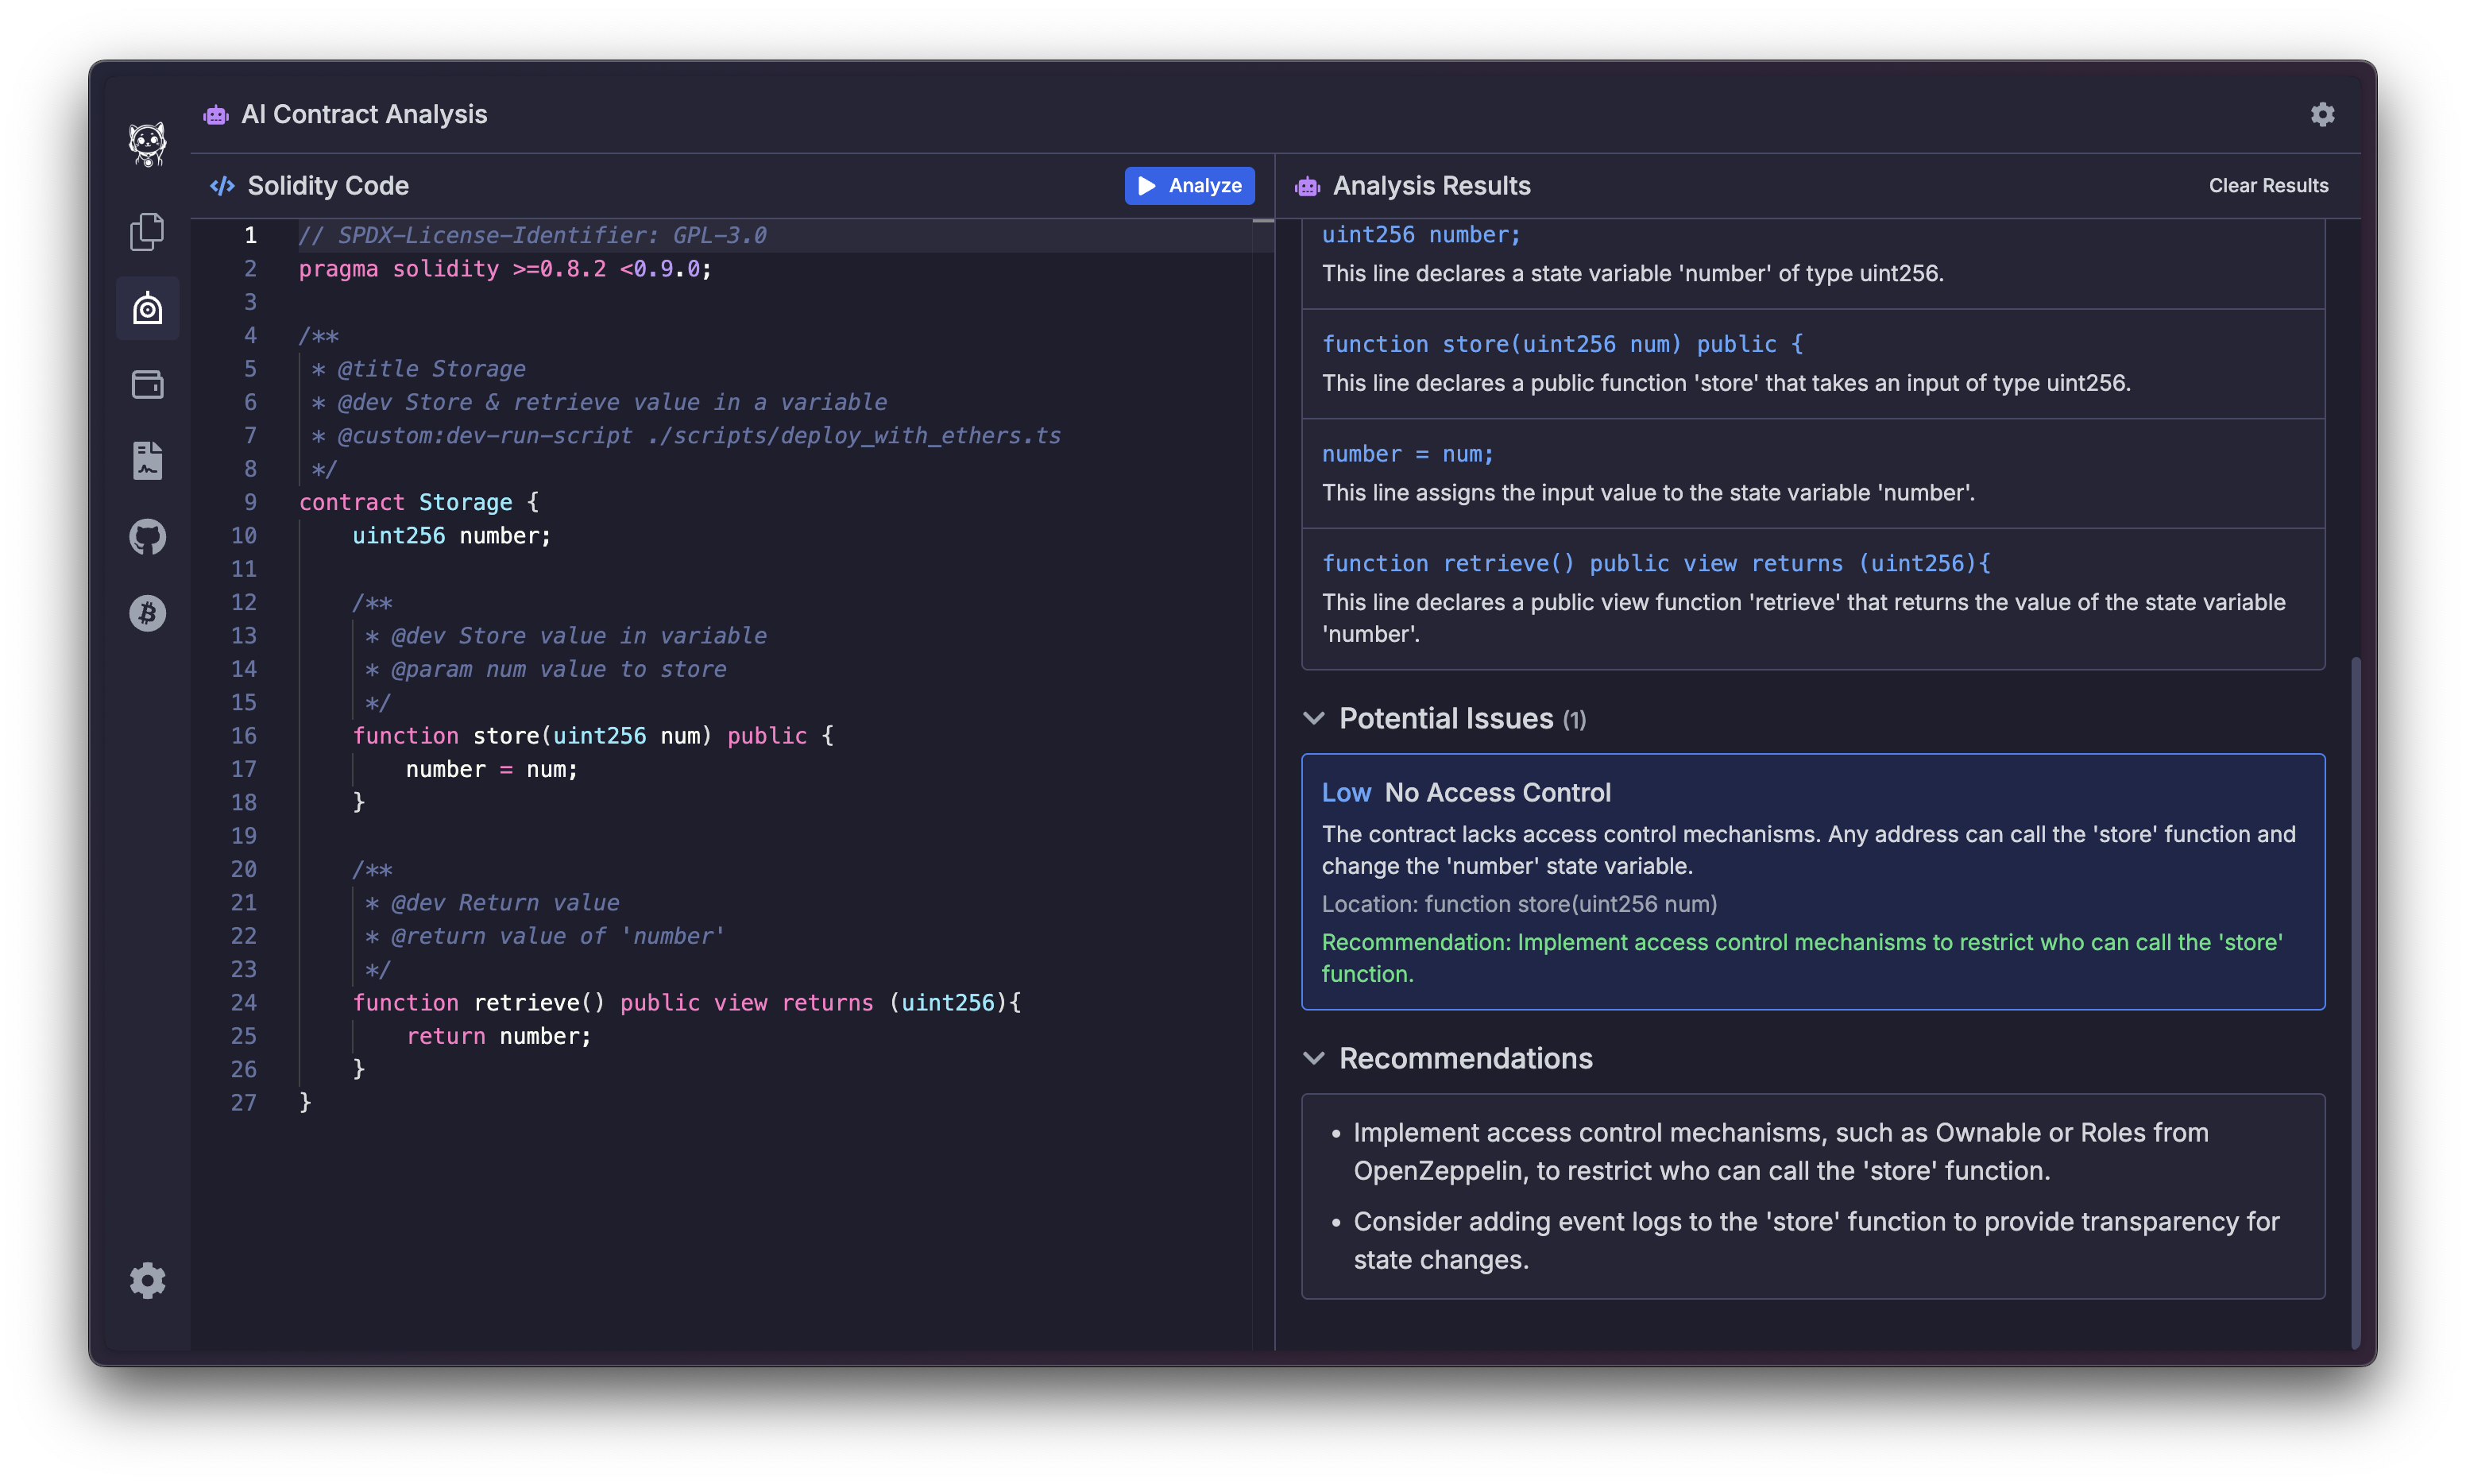
Task: Click the analysis results vertical scrollbar
Action: click(x=2355, y=1000)
